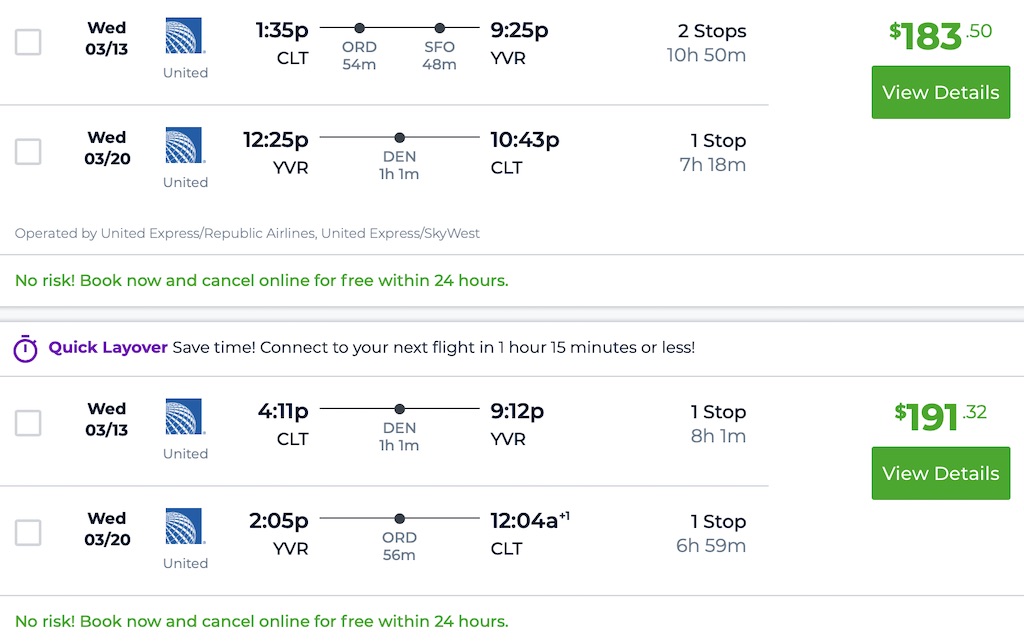Click the ORD stop dot on 1:35p flight
Image resolution: width=1024 pixels, height=643 pixels.
(x=359, y=28)
